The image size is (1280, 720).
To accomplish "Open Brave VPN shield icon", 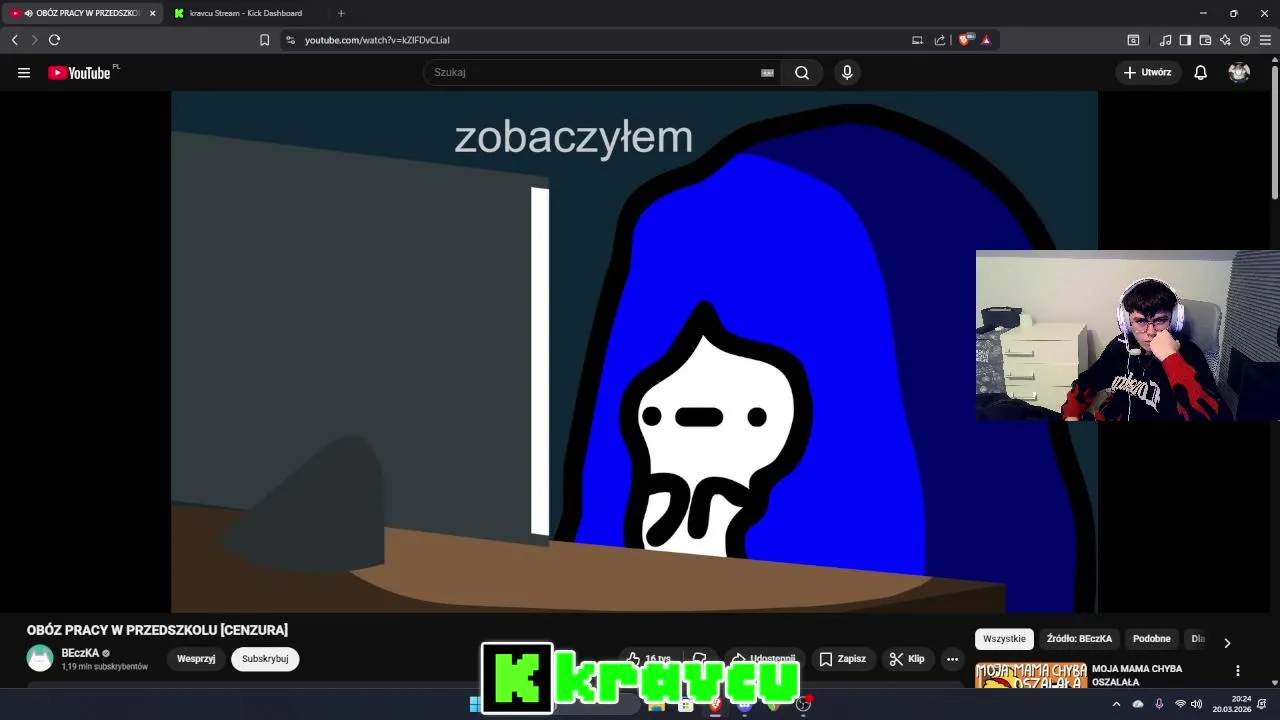I will (x=1245, y=40).
